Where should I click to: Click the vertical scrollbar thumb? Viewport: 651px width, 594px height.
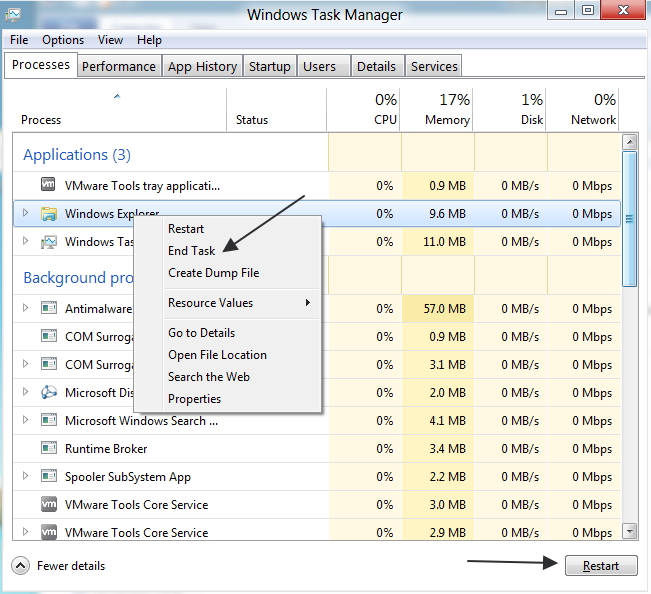pos(630,219)
